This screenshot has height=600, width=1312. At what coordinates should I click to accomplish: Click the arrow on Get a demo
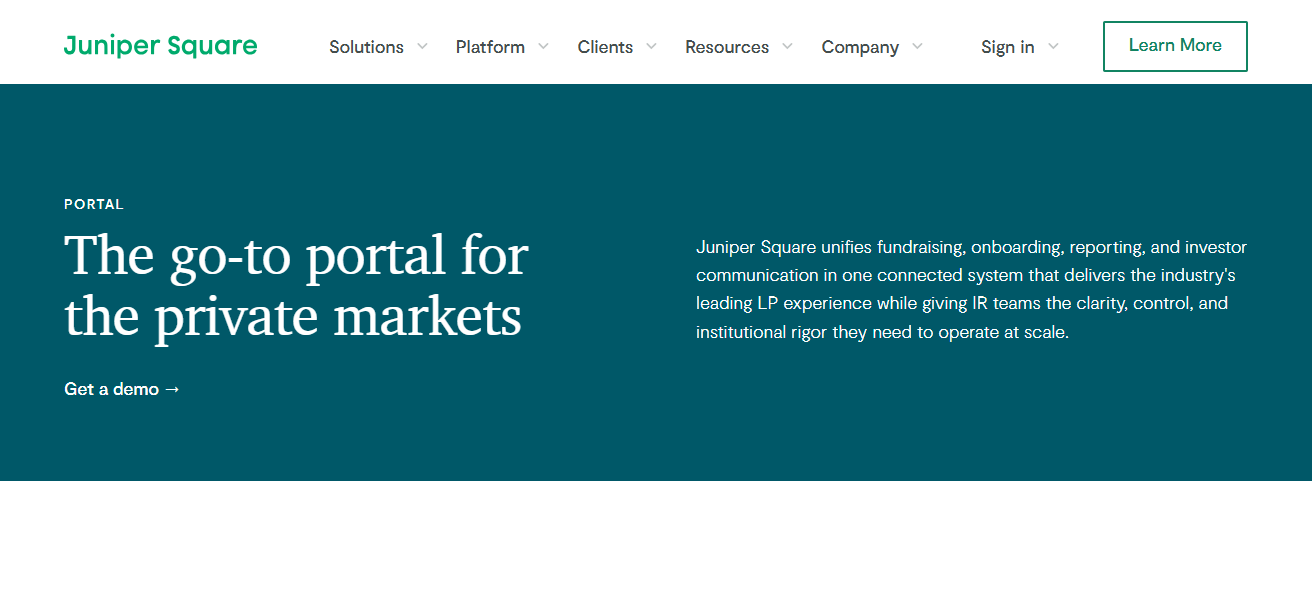pyautogui.click(x=172, y=389)
